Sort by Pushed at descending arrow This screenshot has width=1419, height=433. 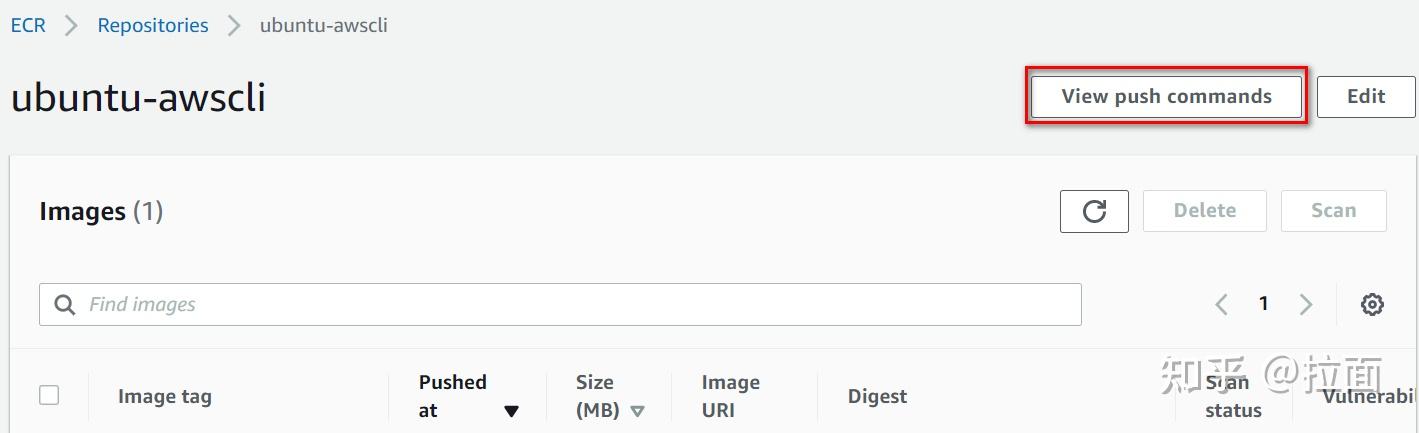pyautogui.click(x=512, y=411)
